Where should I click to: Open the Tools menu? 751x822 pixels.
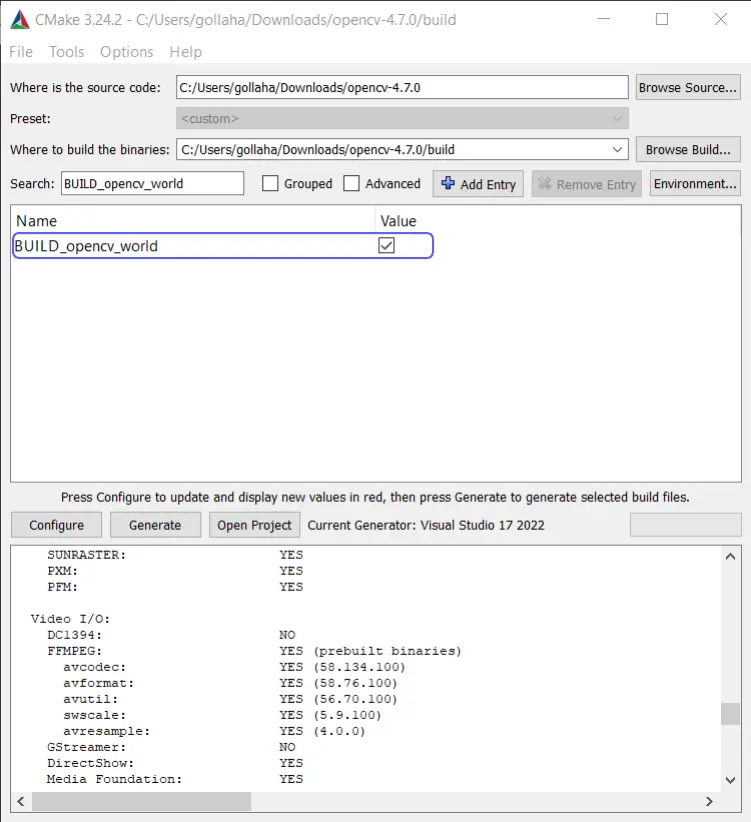[67, 52]
